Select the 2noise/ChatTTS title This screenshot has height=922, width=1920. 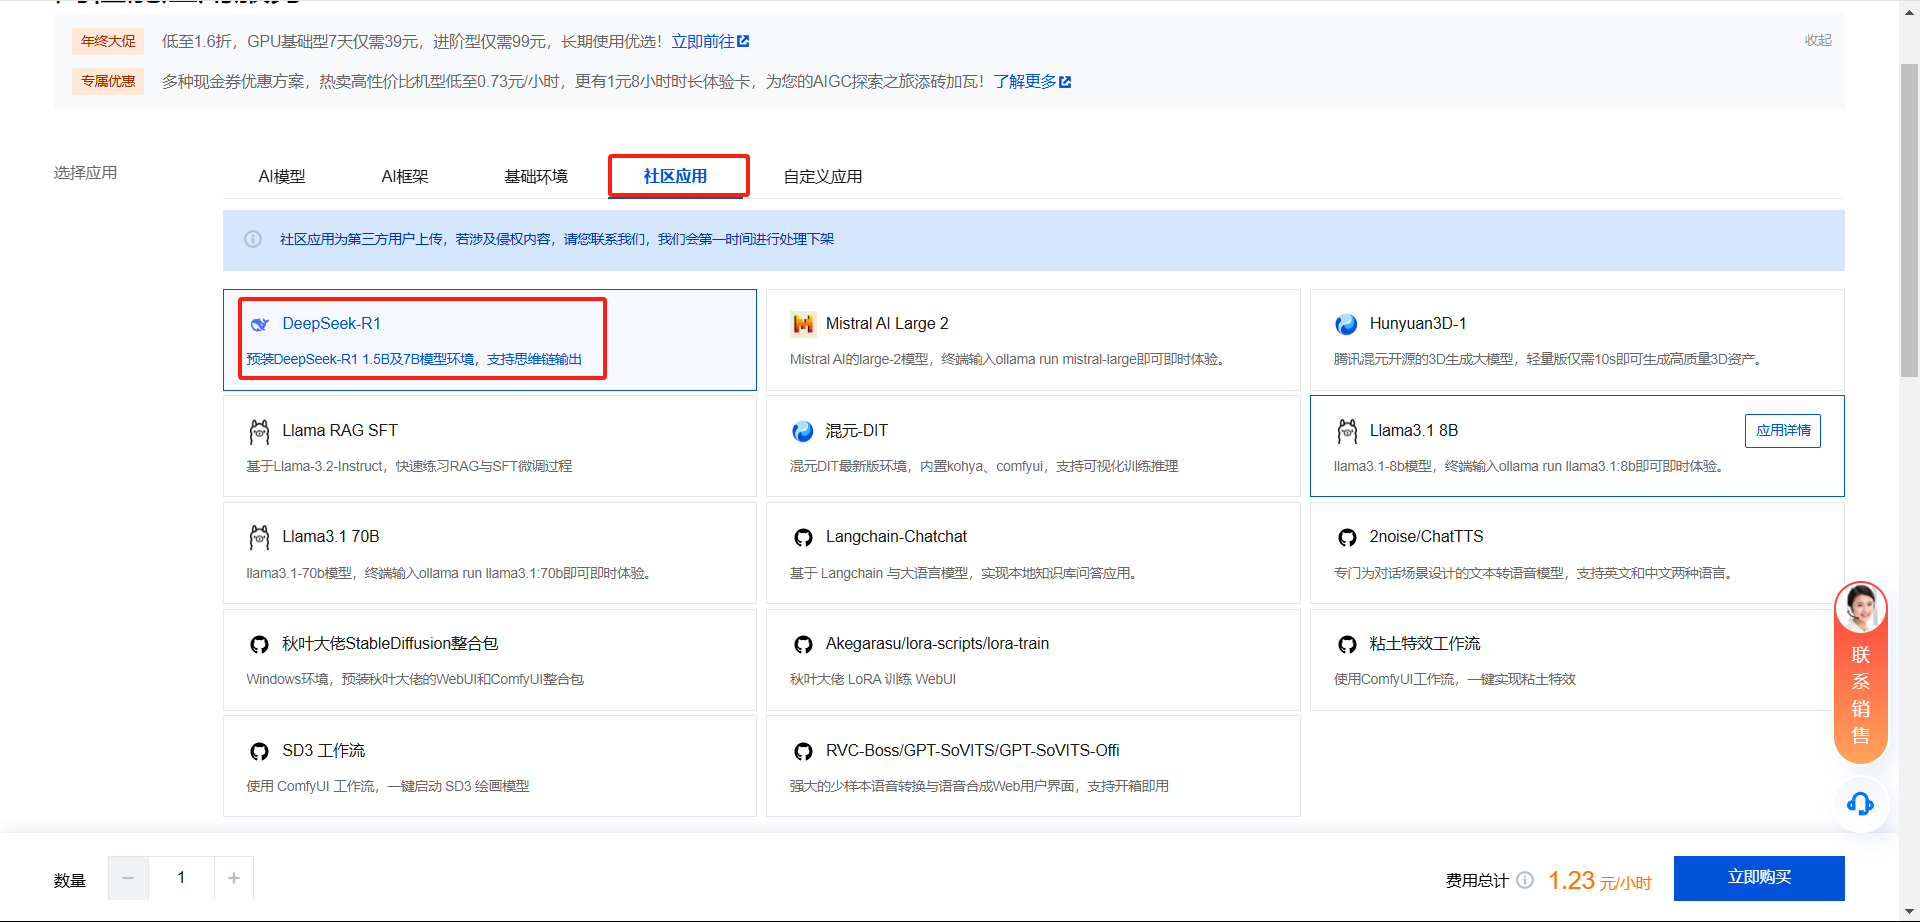(1426, 537)
